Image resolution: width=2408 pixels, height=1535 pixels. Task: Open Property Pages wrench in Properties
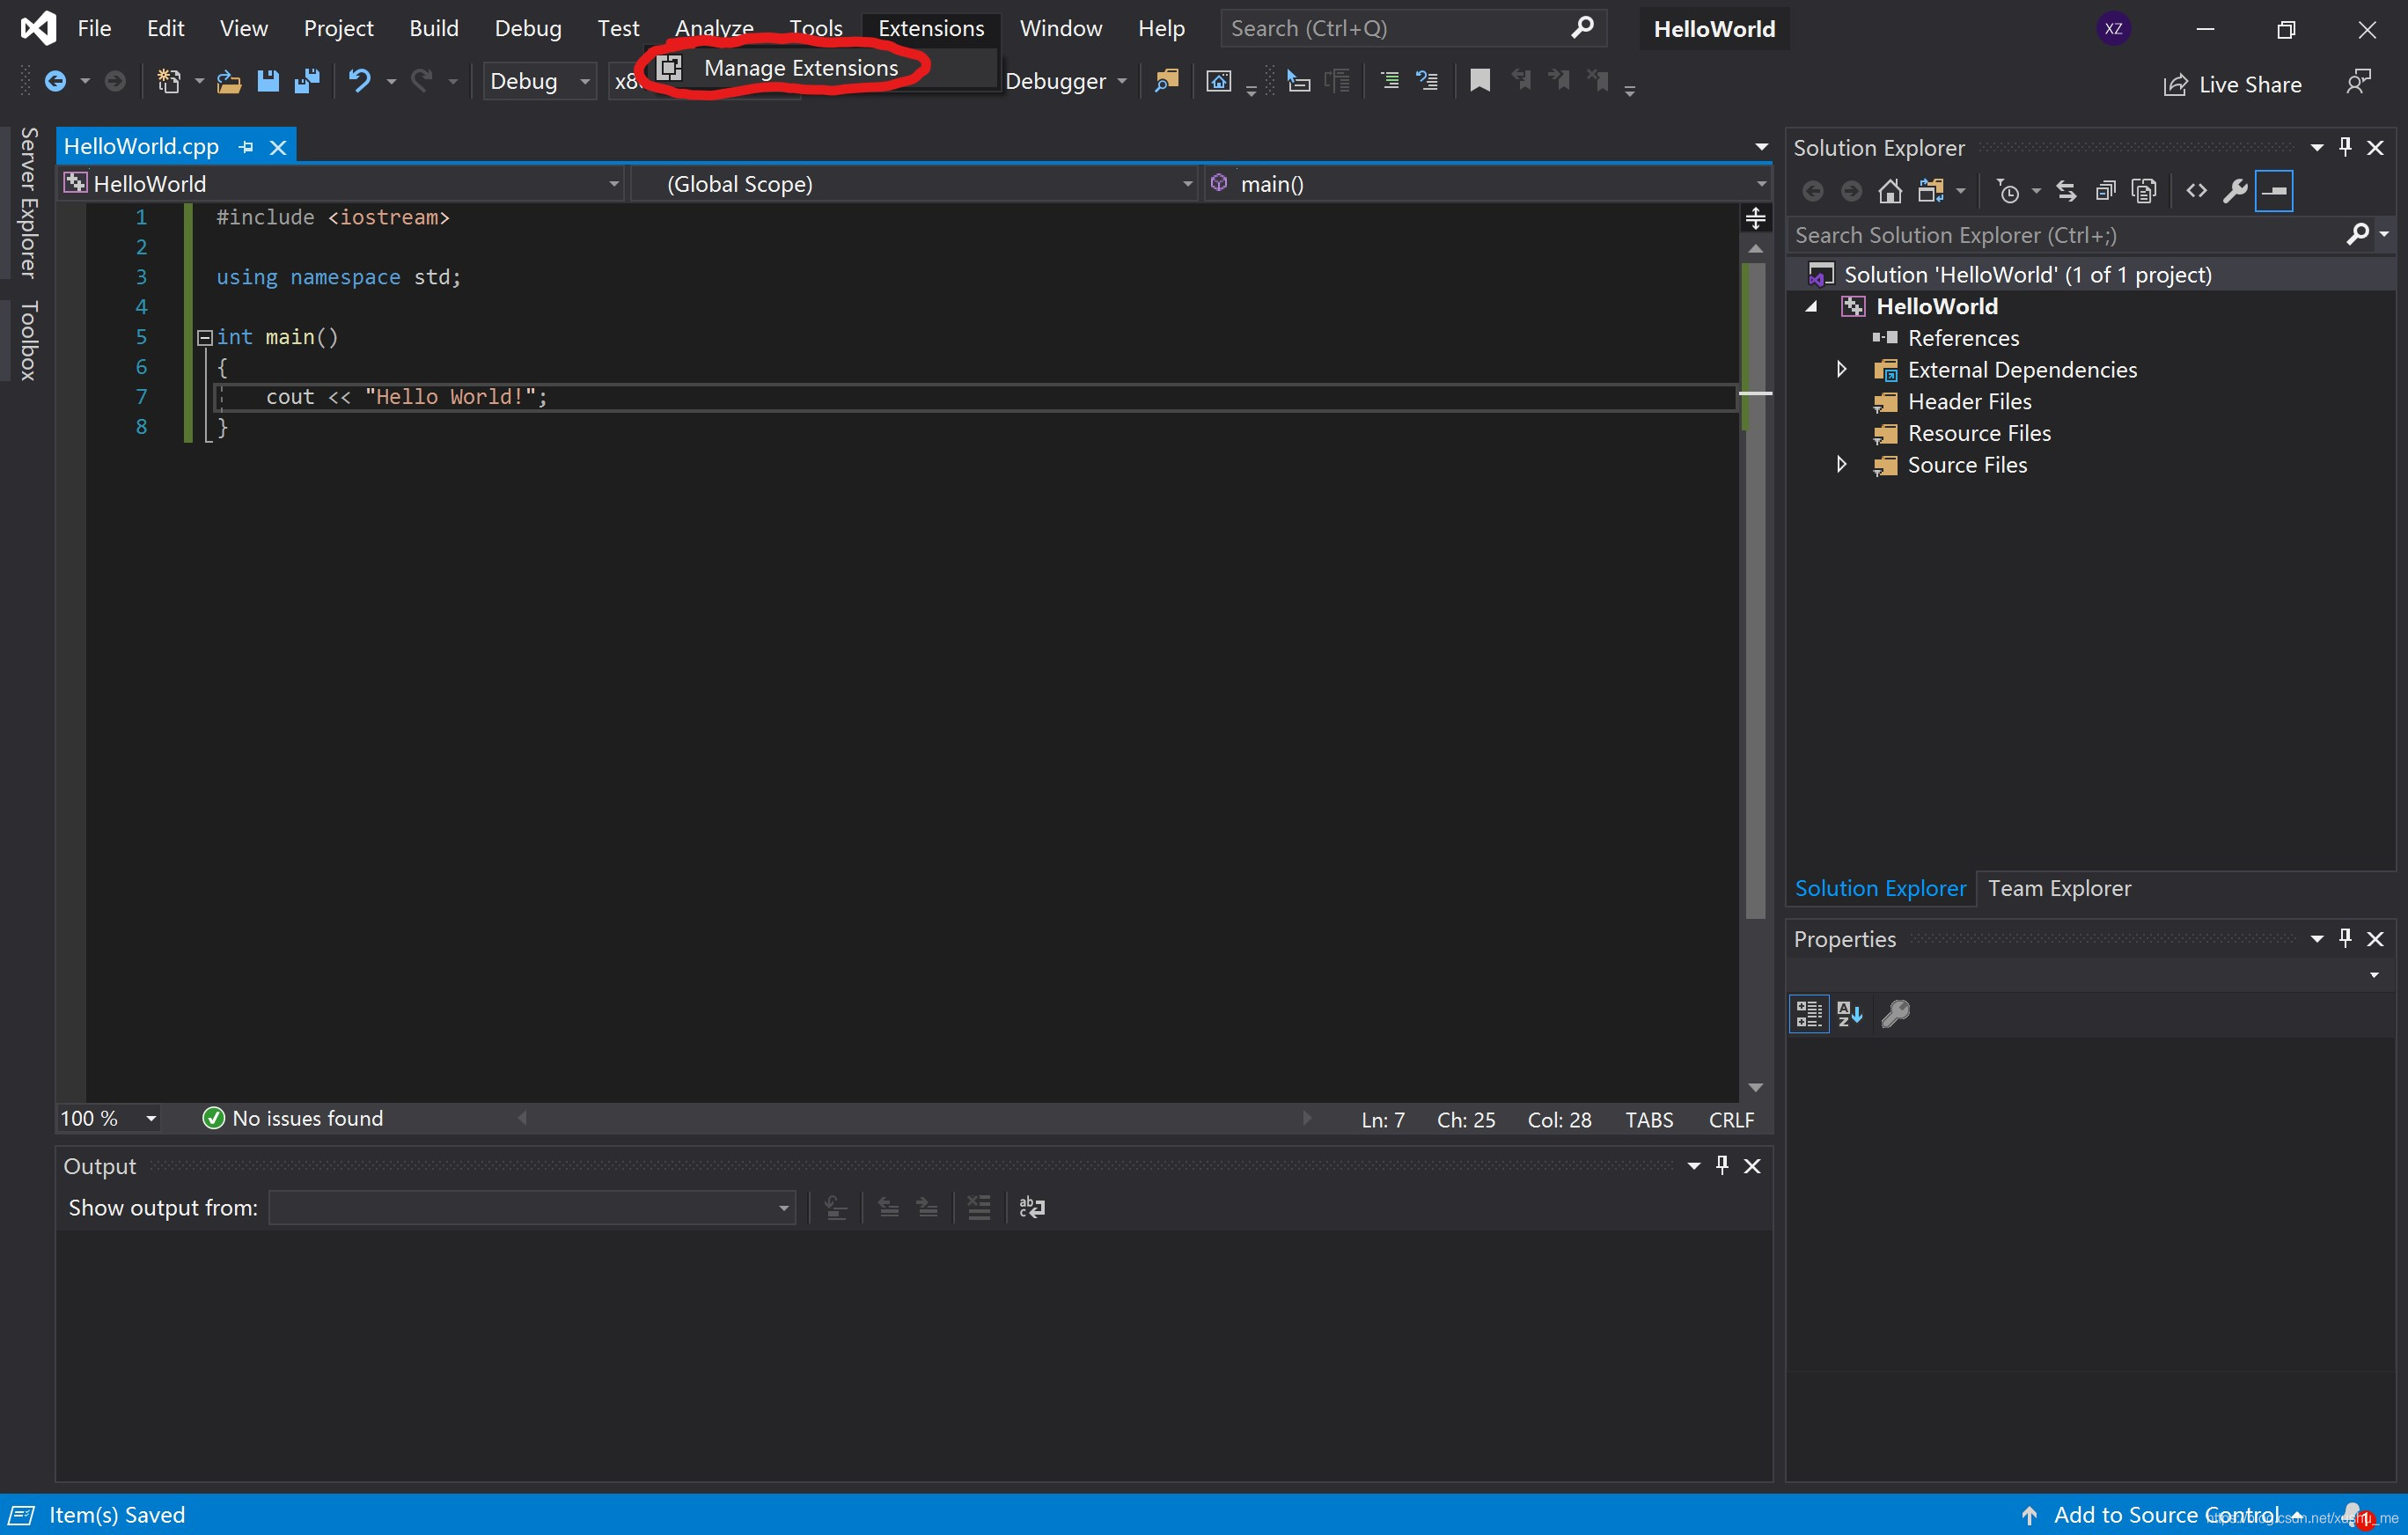1895,1014
